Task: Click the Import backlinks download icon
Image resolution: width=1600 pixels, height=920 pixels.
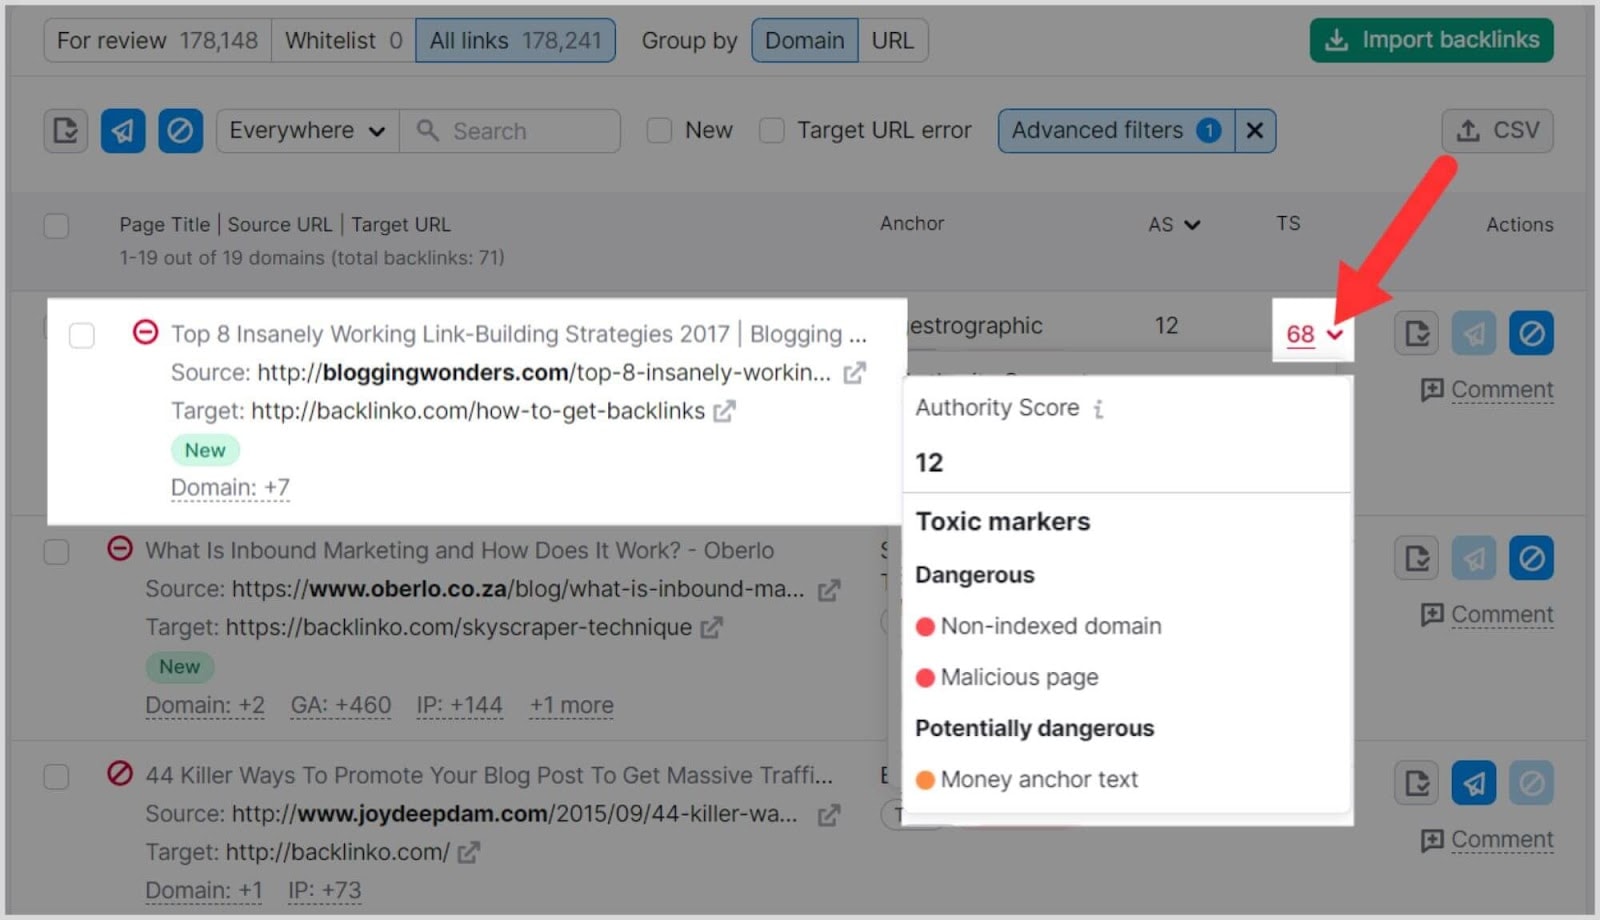Action: (x=1336, y=40)
